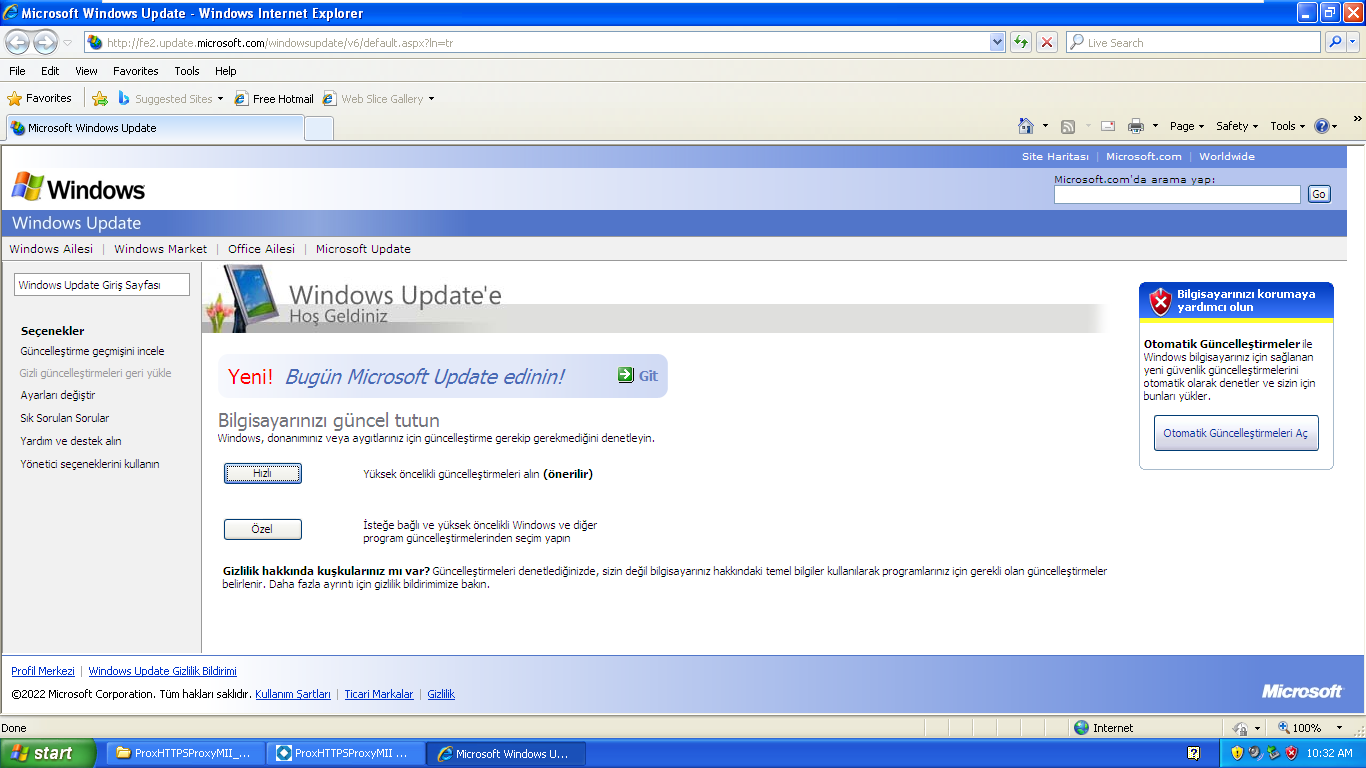Open the command bar Tools dropdown
1366x768 pixels.
pos(1287,126)
